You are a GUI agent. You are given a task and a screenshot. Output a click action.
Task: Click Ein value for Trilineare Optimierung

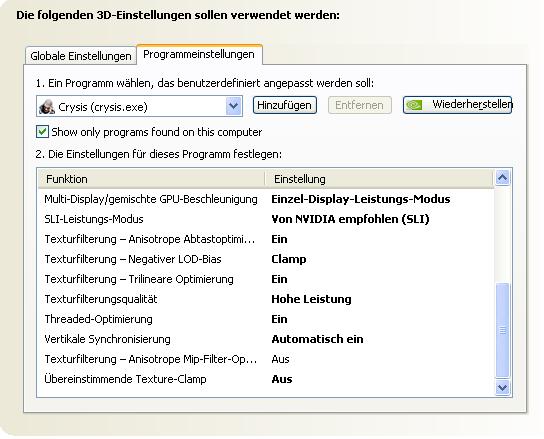coord(279,279)
